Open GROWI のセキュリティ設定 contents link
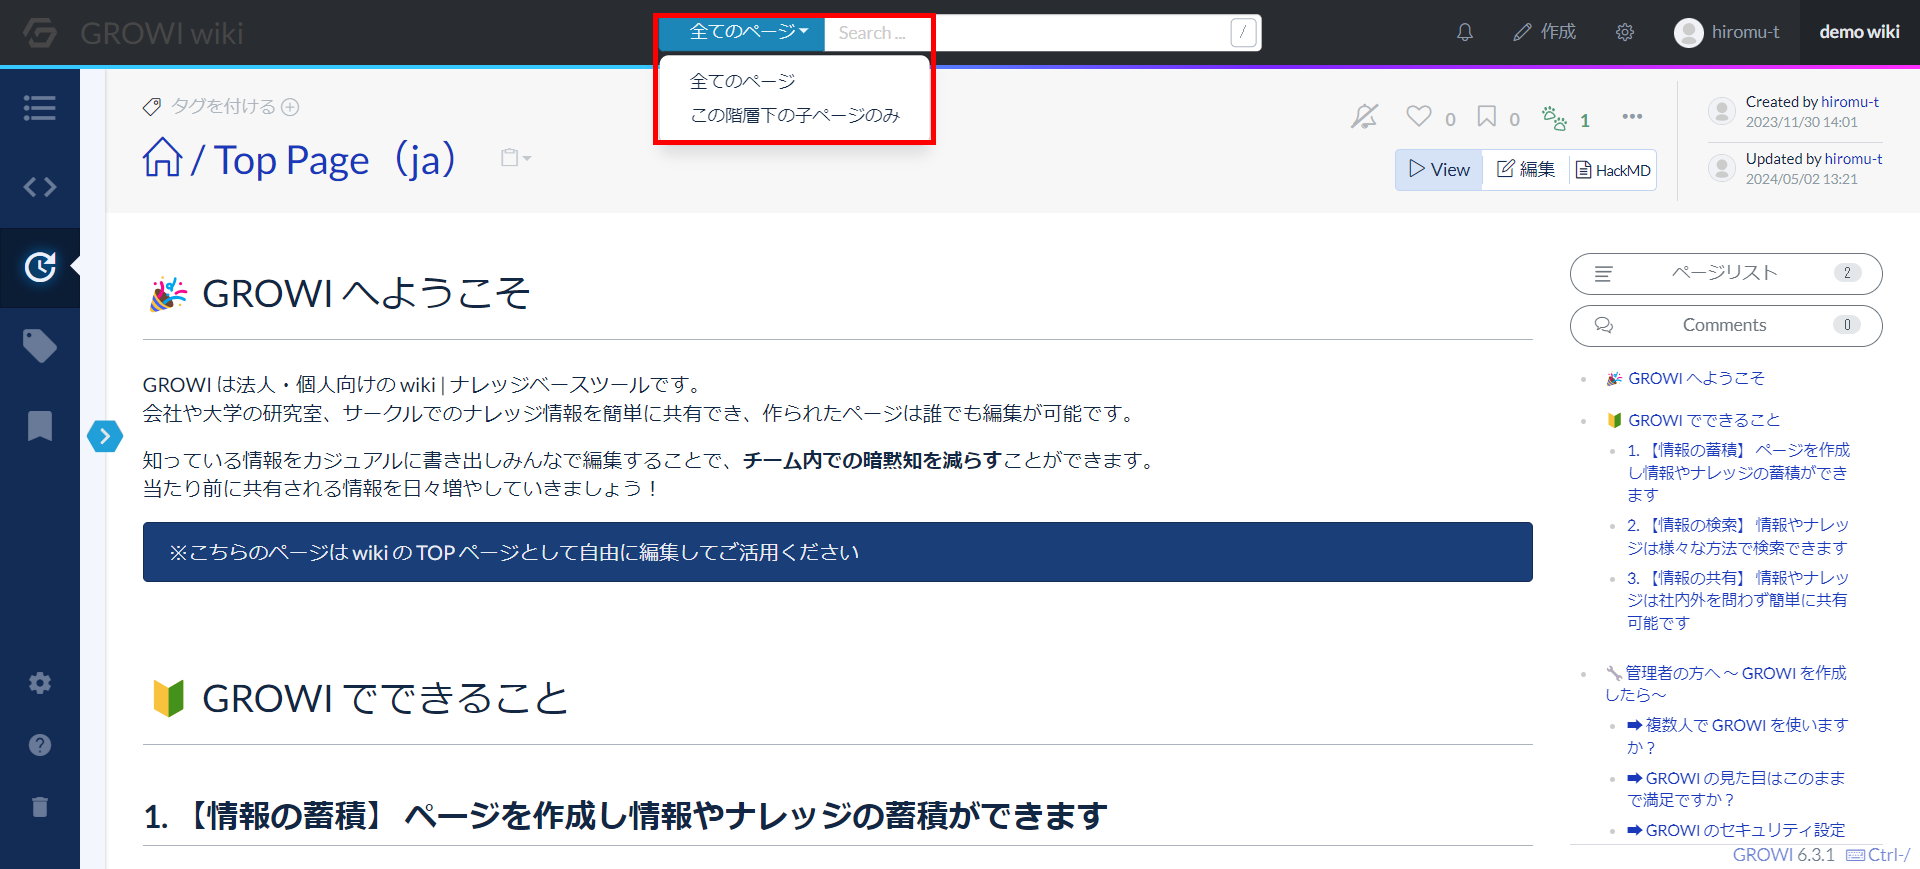The height and width of the screenshot is (869, 1920). (1736, 830)
